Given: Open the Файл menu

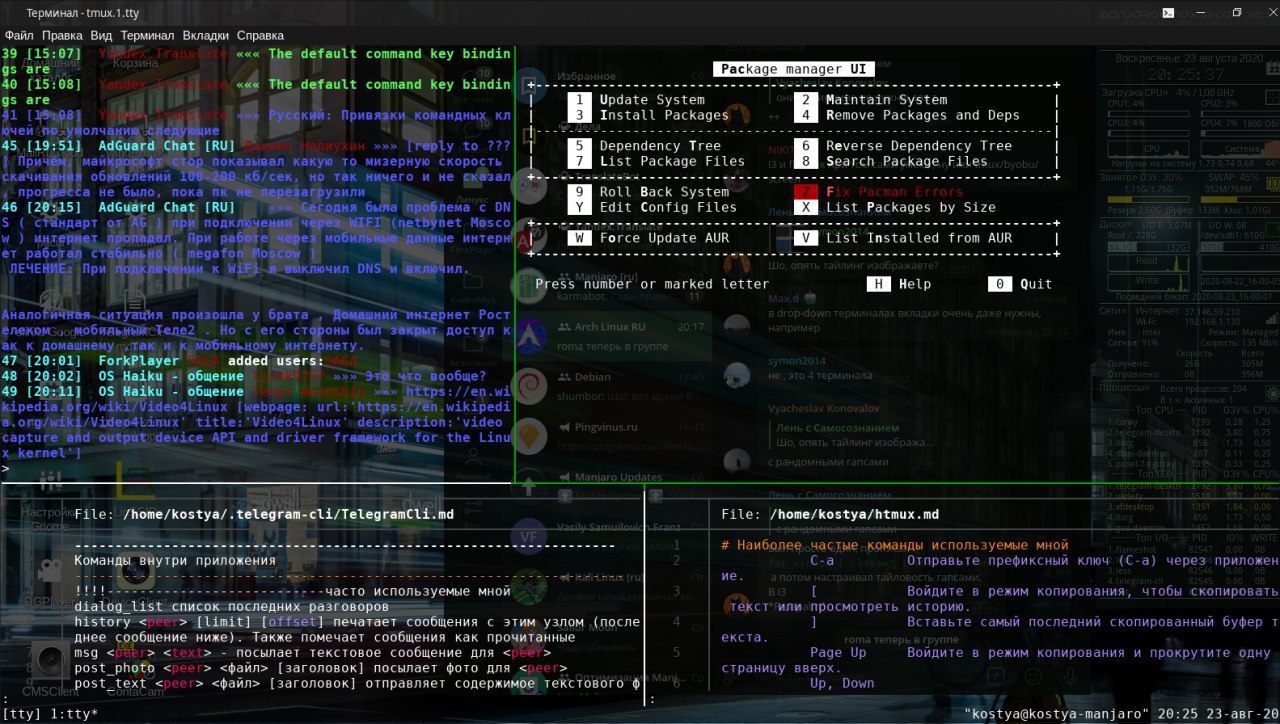Looking at the screenshot, I should point(19,35).
